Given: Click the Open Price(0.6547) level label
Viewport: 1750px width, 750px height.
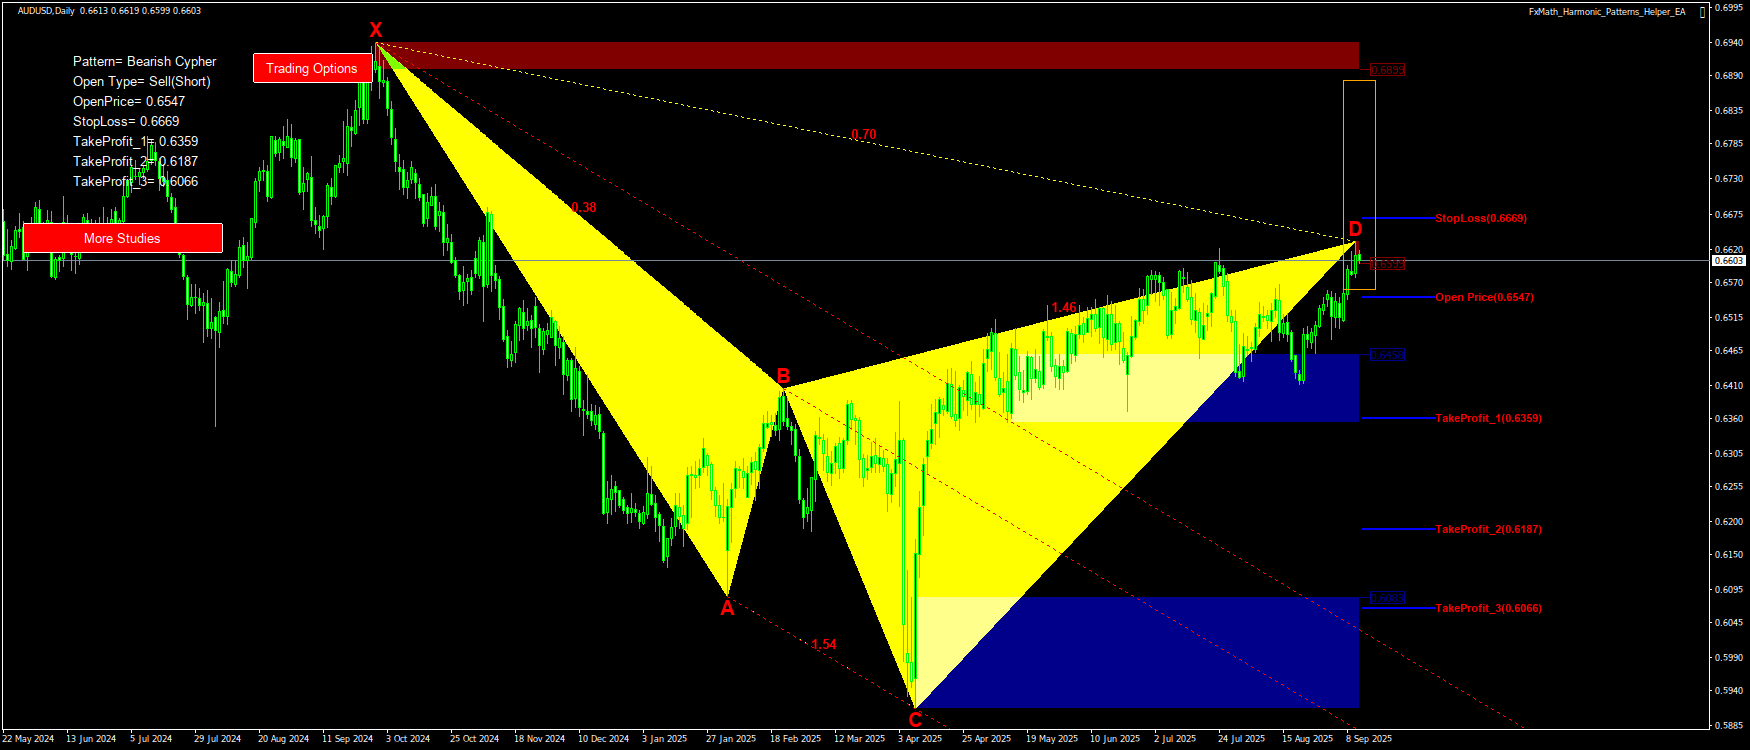Looking at the screenshot, I should tap(1484, 297).
